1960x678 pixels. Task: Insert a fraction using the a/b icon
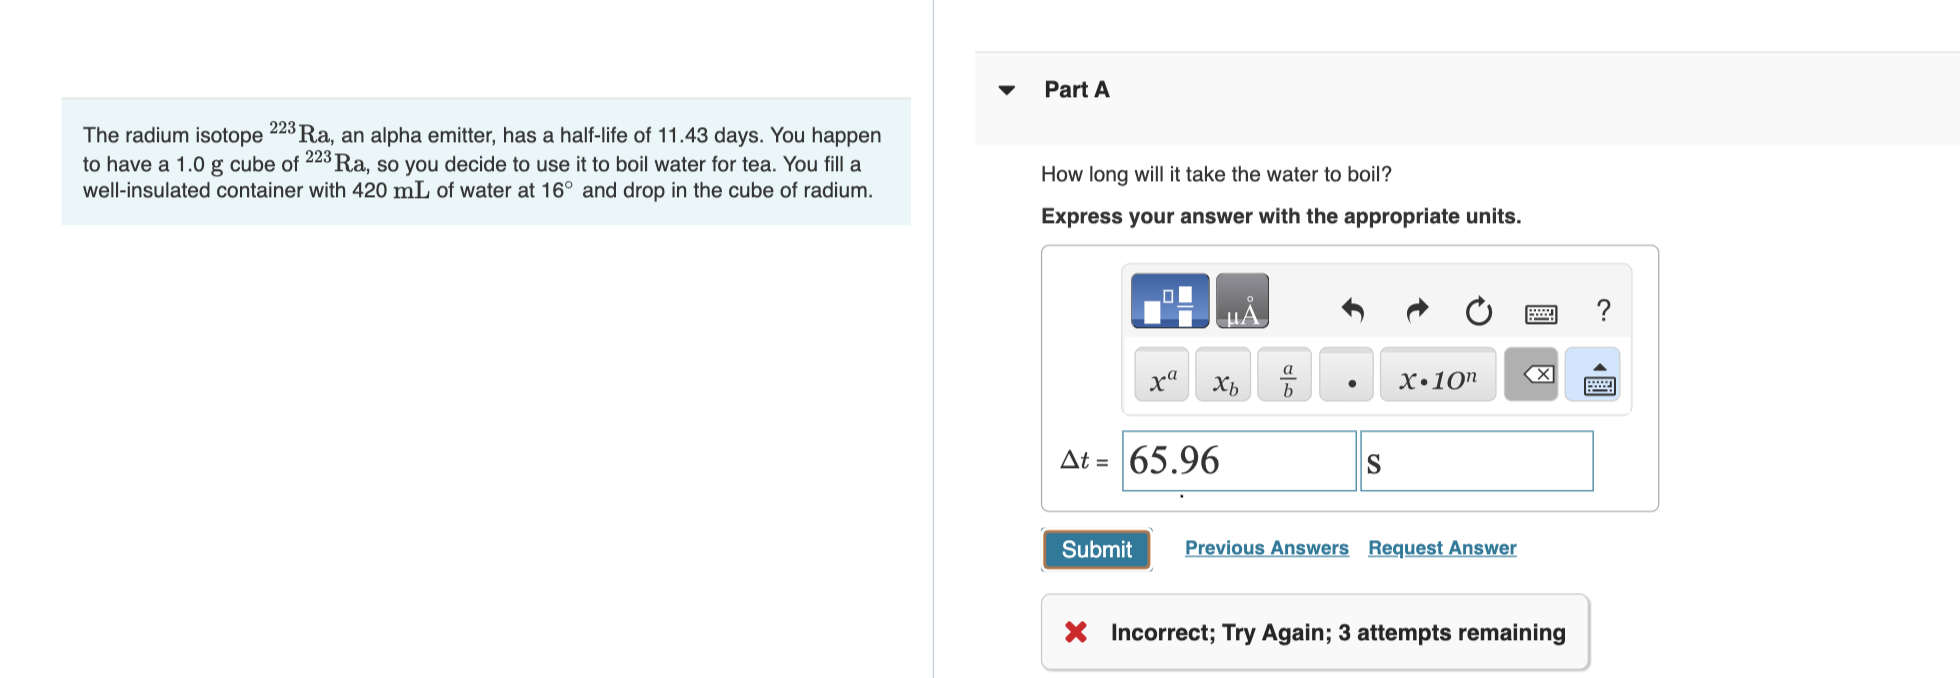[x=1285, y=375]
